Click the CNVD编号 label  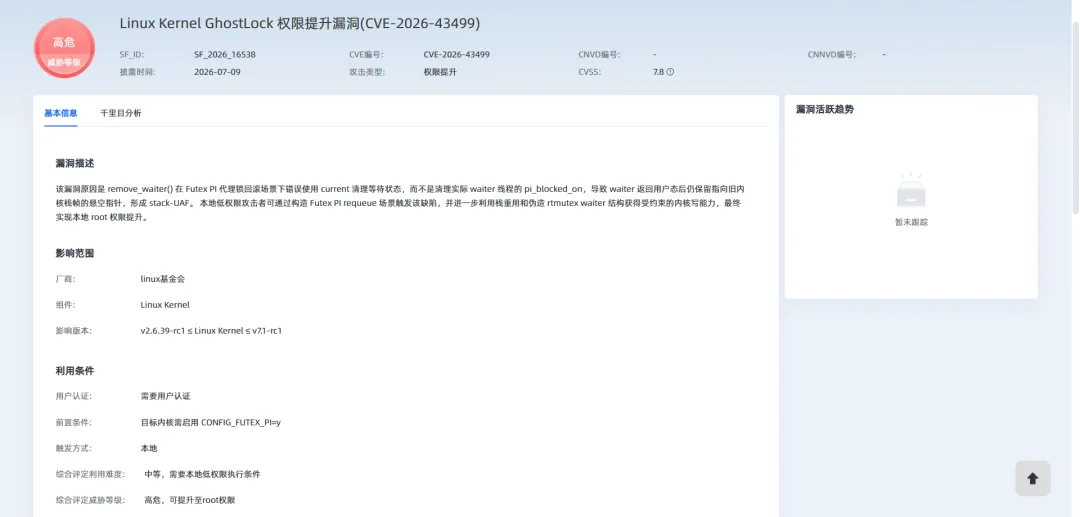(599, 54)
